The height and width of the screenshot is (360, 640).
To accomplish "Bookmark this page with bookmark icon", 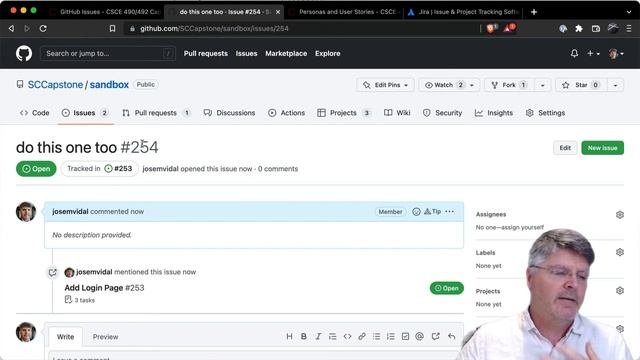I will click(x=112, y=28).
